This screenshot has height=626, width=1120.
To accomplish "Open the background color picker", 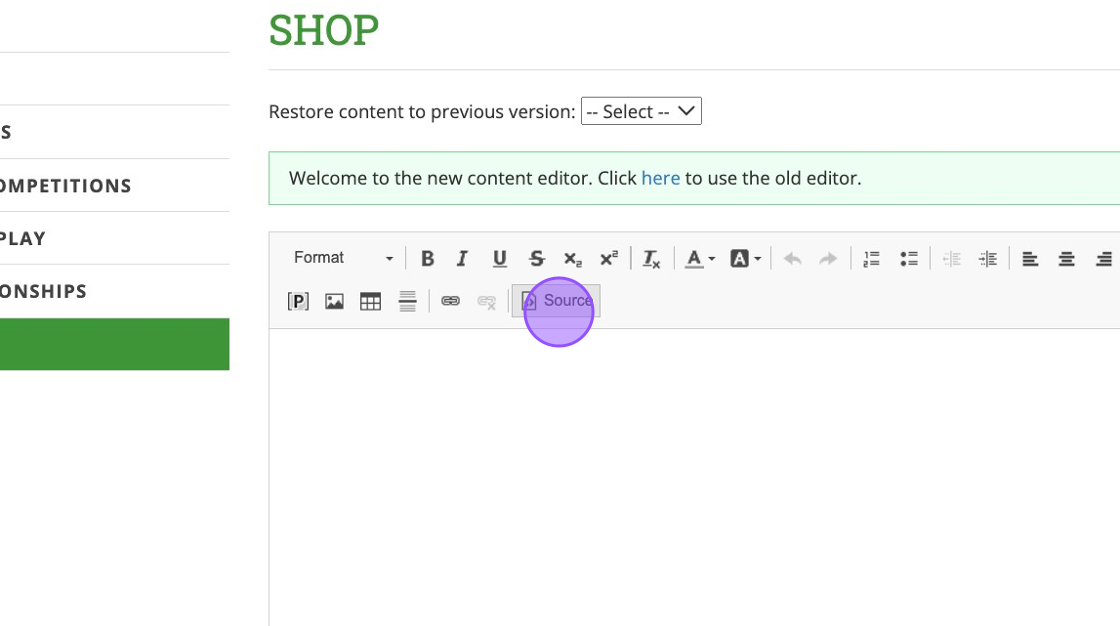I will click(745, 259).
